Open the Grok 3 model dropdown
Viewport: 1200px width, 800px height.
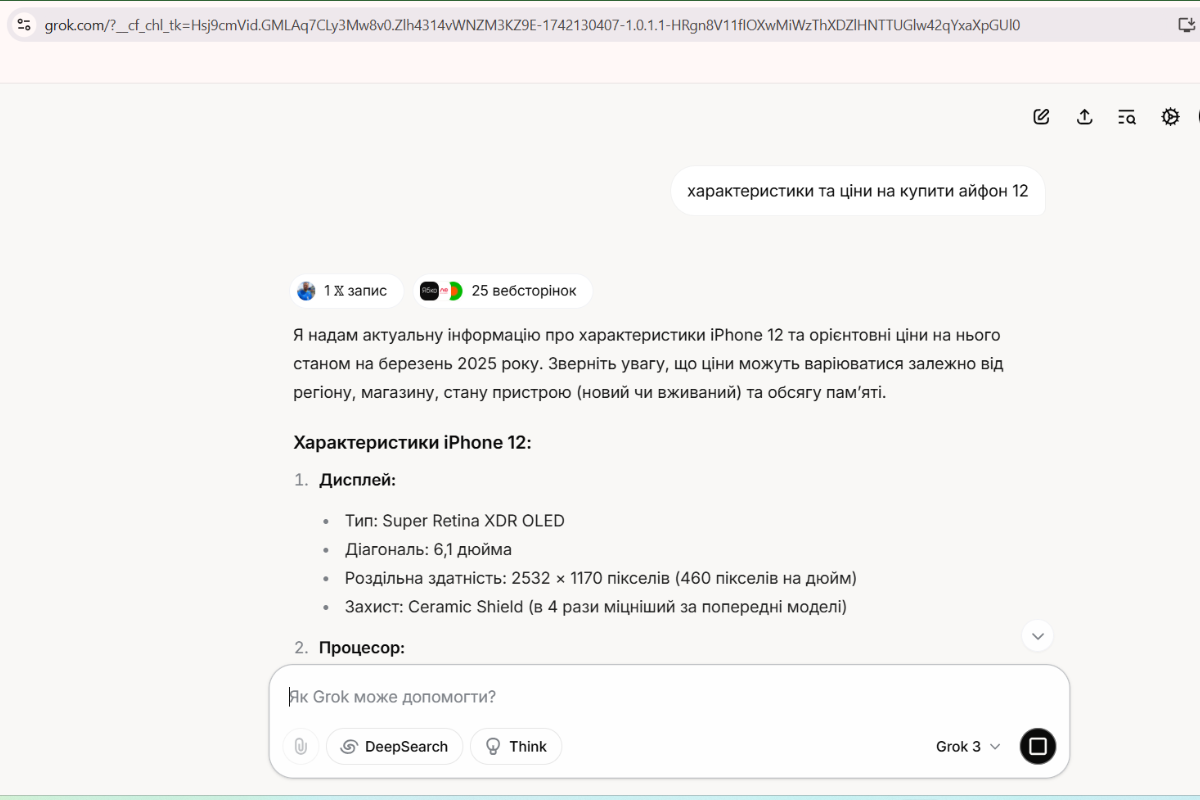coord(968,746)
